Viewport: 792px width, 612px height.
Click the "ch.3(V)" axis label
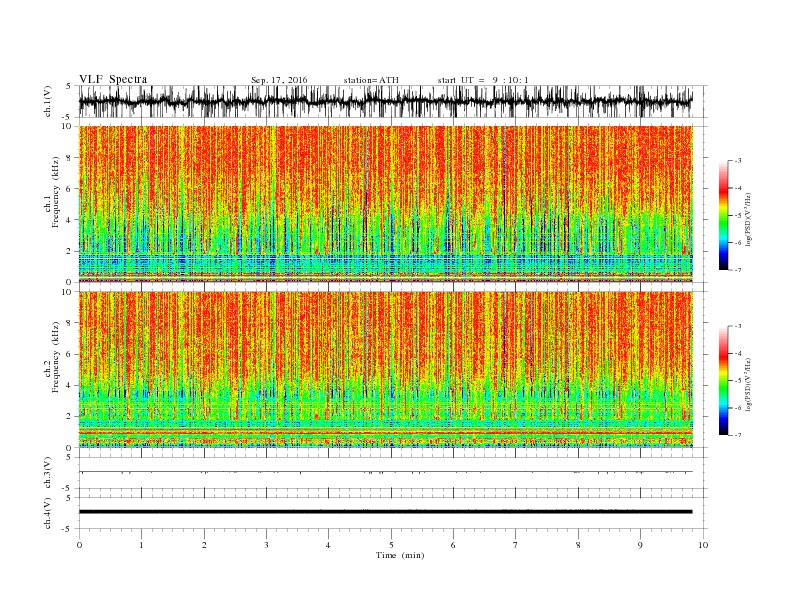[x=48, y=473]
